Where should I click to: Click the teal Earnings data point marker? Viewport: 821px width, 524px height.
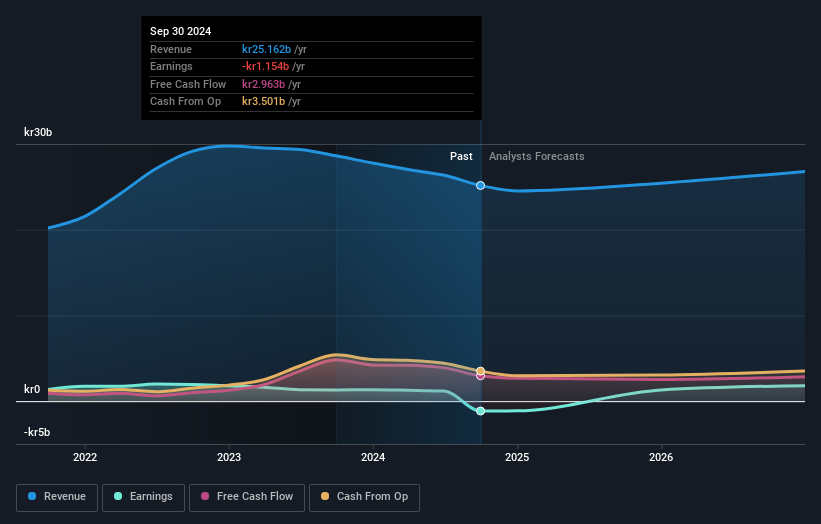point(480,411)
